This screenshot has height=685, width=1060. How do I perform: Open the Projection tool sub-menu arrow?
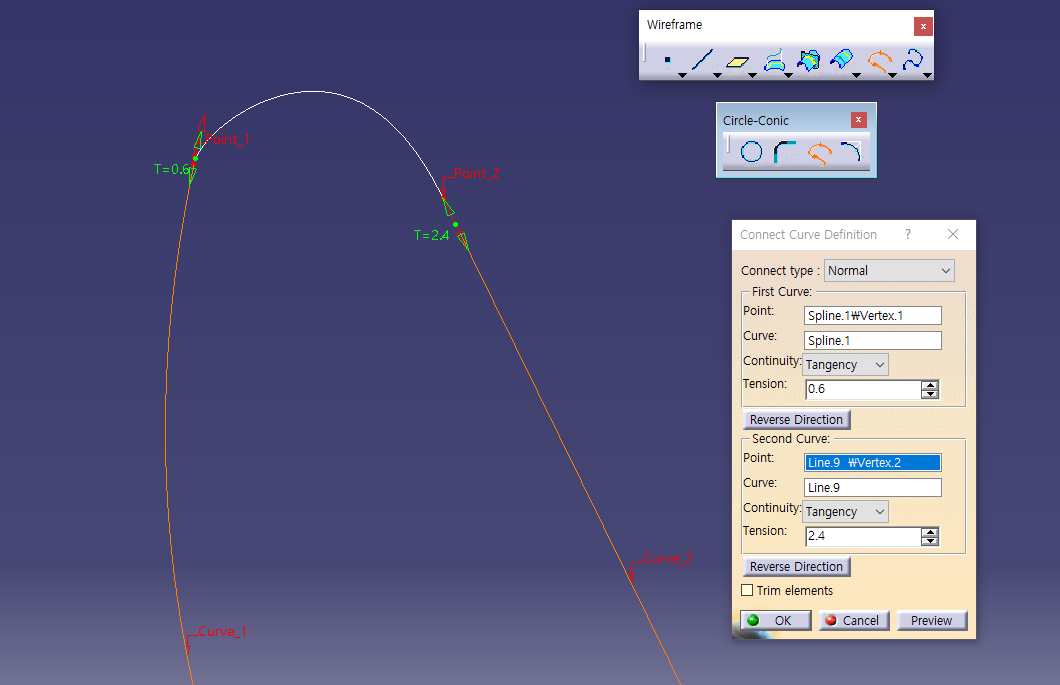click(788, 76)
